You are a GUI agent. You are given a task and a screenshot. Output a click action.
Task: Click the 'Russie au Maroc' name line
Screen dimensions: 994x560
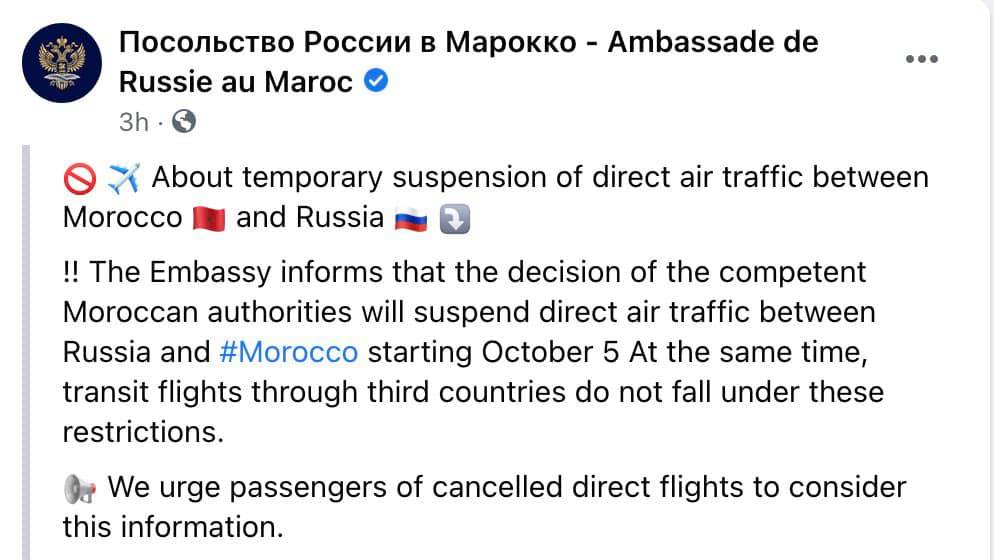(x=236, y=82)
